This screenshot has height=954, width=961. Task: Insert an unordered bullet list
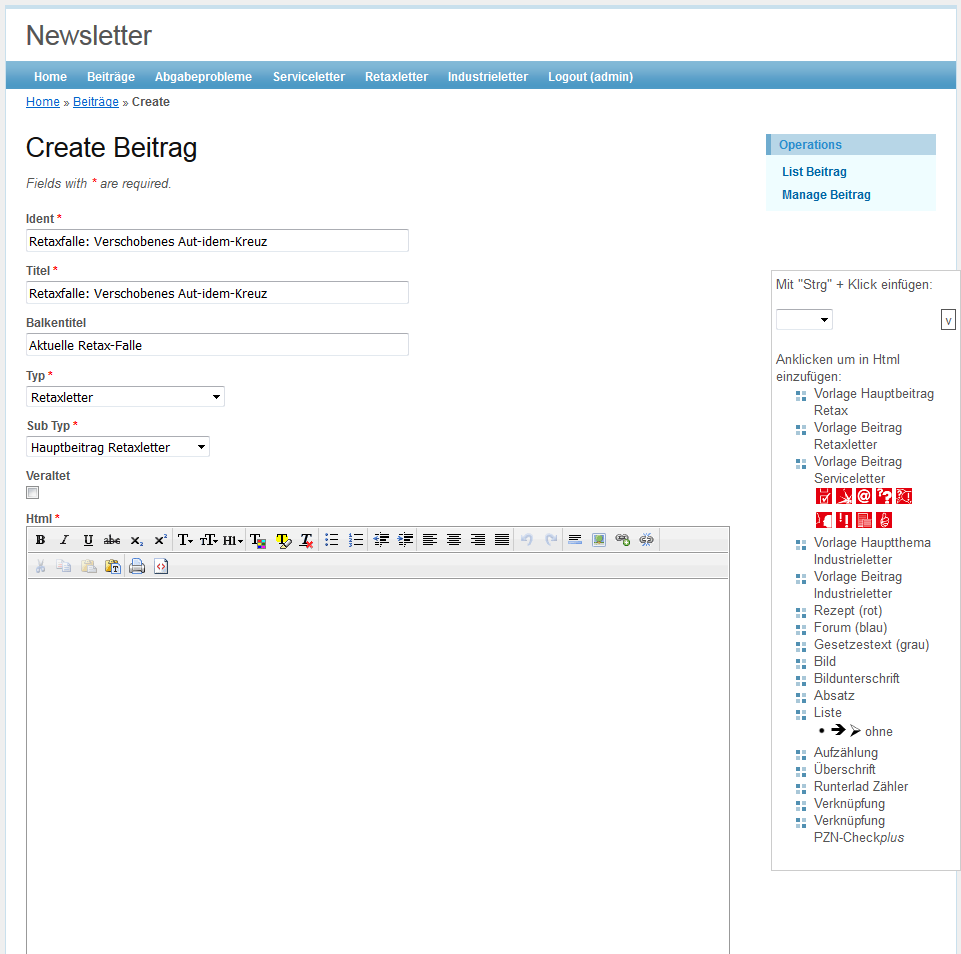331,540
